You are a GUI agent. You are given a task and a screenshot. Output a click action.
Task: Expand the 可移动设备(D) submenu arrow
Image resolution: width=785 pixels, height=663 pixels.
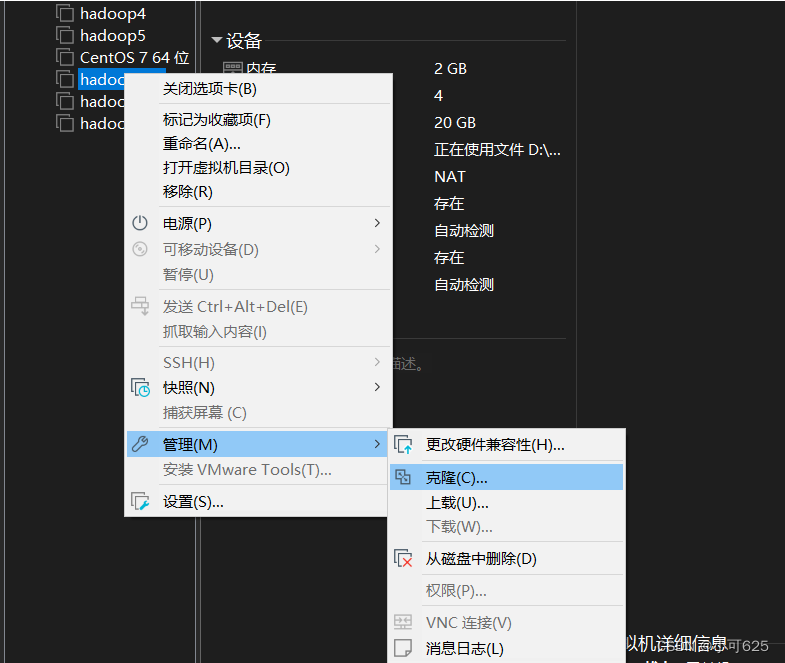[x=377, y=249]
